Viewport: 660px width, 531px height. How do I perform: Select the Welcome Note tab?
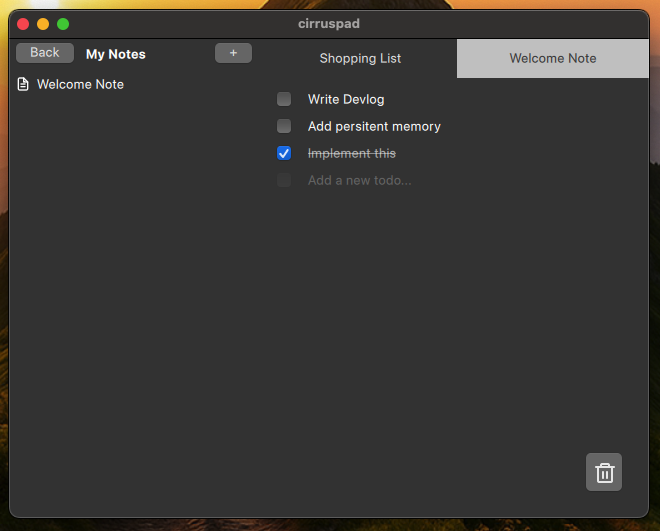(552, 58)
